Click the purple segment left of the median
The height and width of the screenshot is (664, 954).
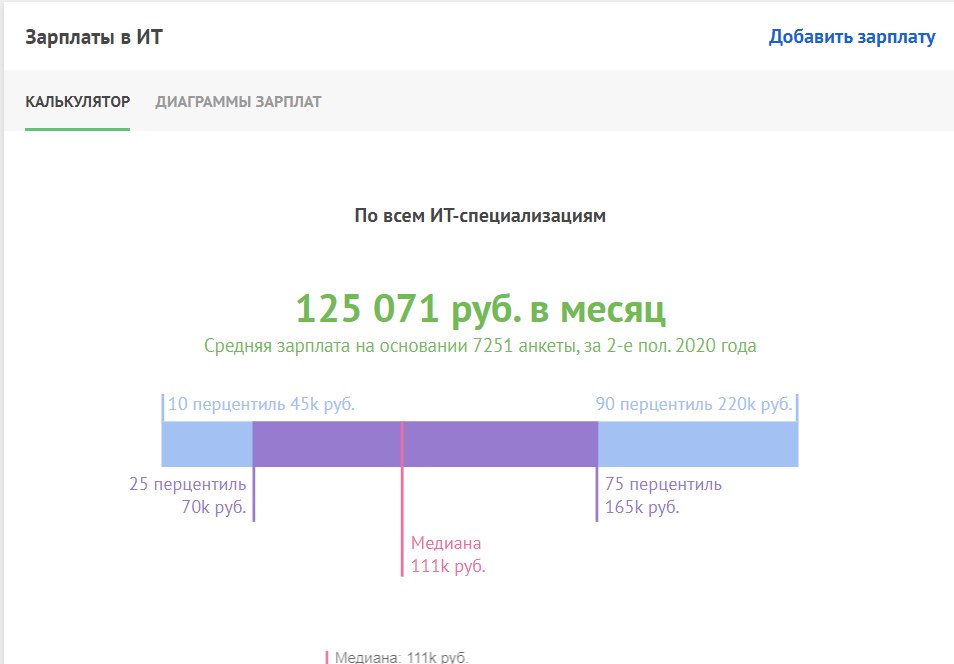pyautogui.click(x=327, y=444)
